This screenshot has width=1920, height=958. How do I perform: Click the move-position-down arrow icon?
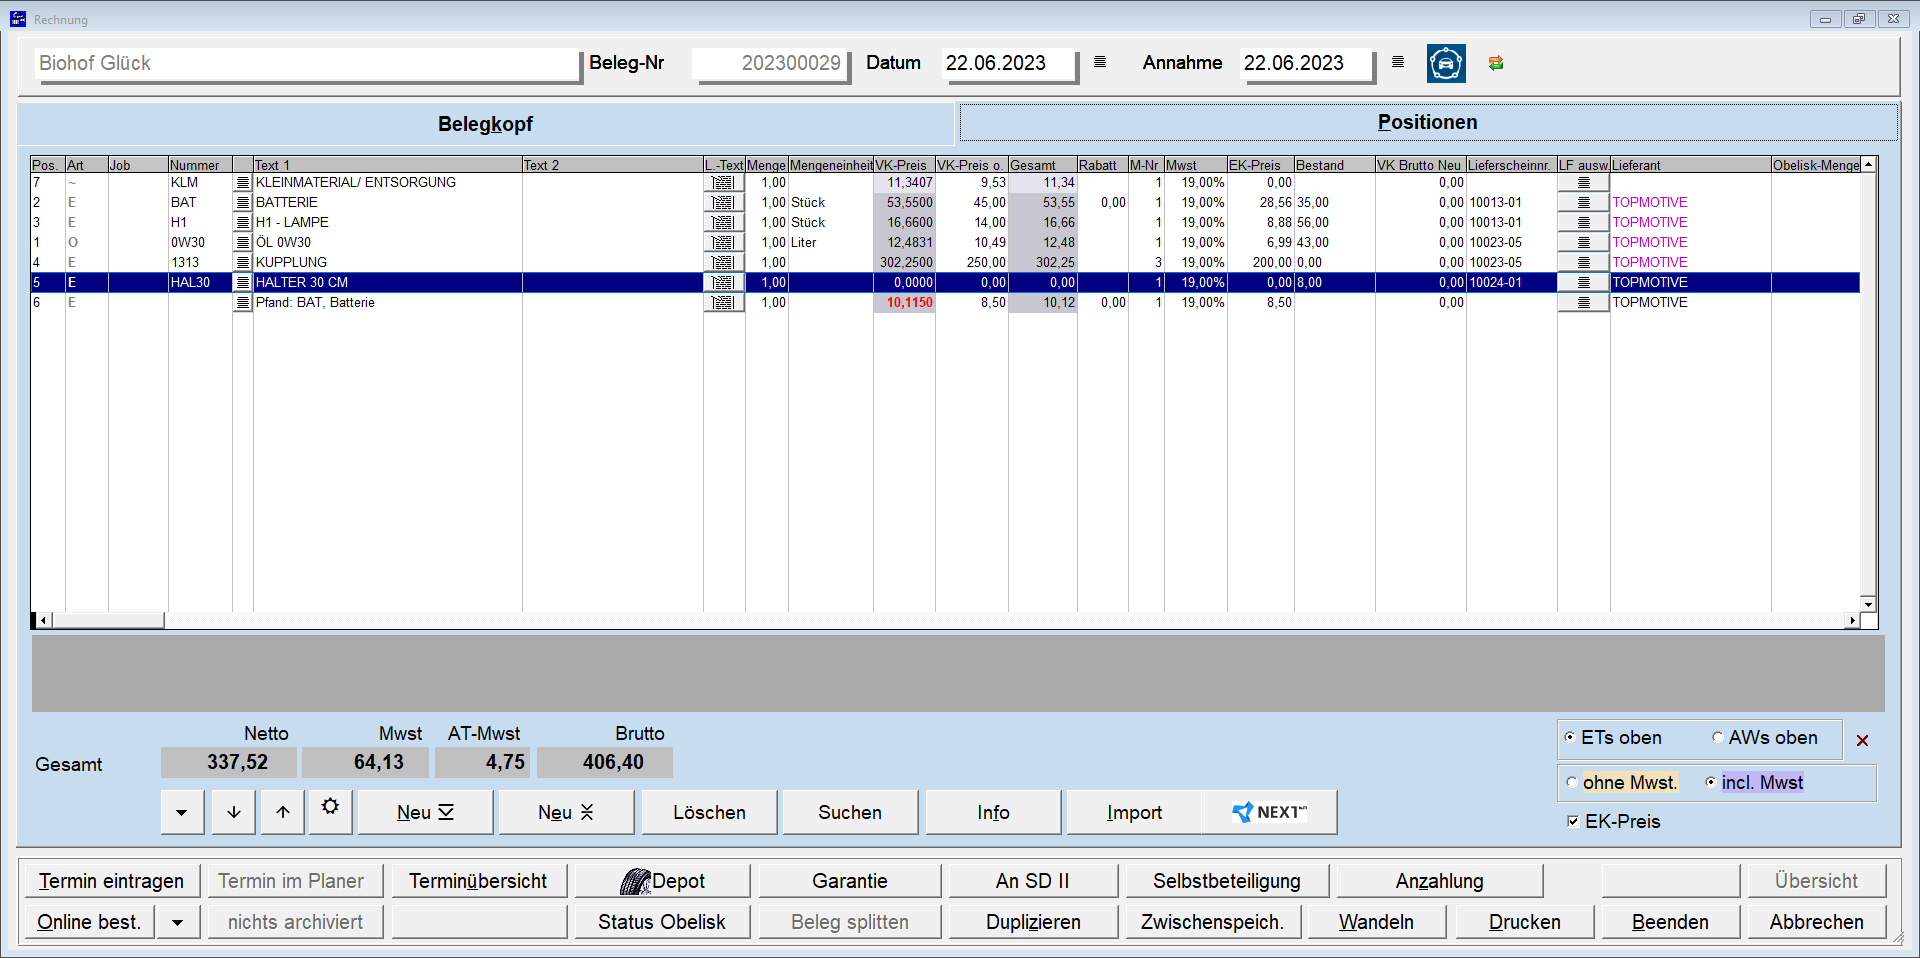232,811
